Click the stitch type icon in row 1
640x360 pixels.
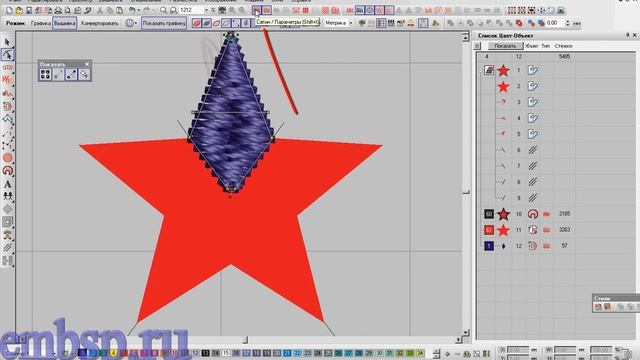[533, 70]
